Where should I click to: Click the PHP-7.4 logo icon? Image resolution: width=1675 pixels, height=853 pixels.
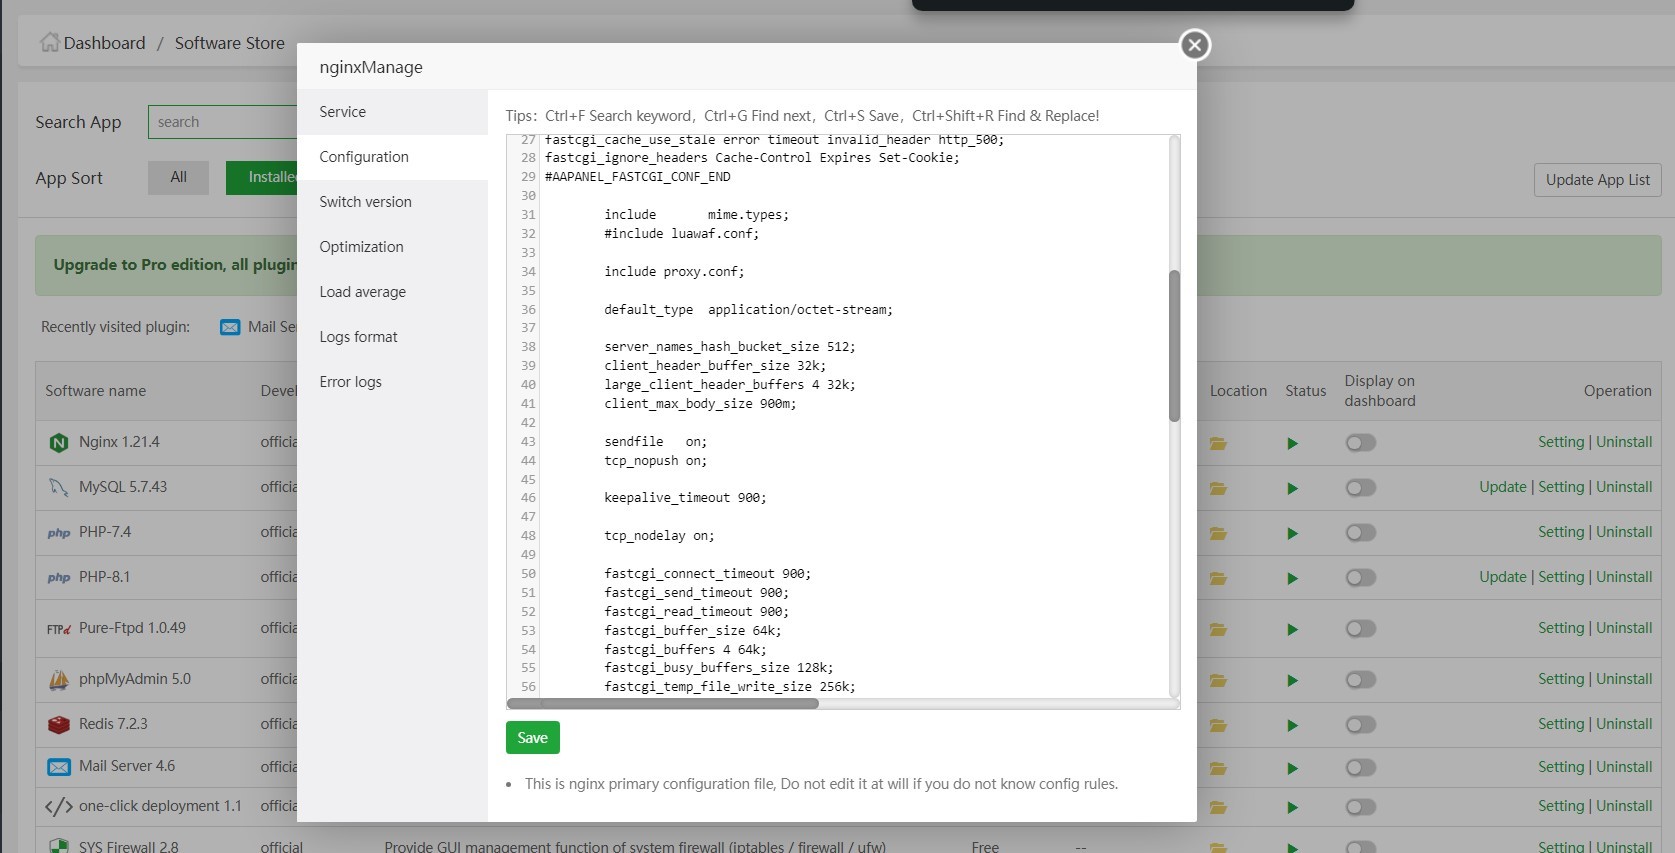point(59,533)
